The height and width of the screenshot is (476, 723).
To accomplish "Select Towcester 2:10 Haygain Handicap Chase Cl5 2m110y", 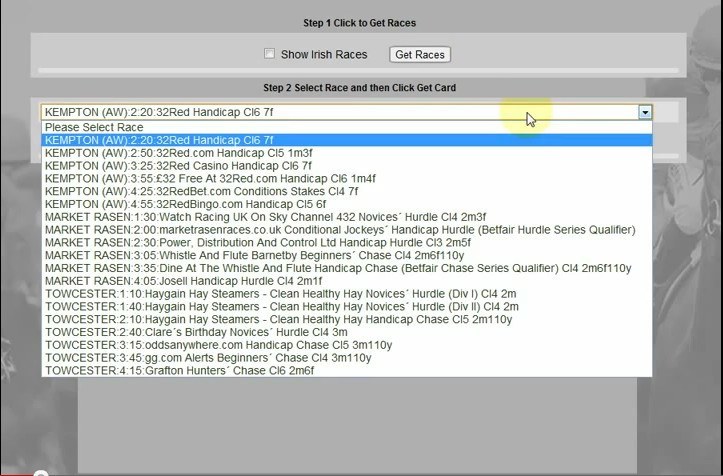I will click(x=347, y=320).
